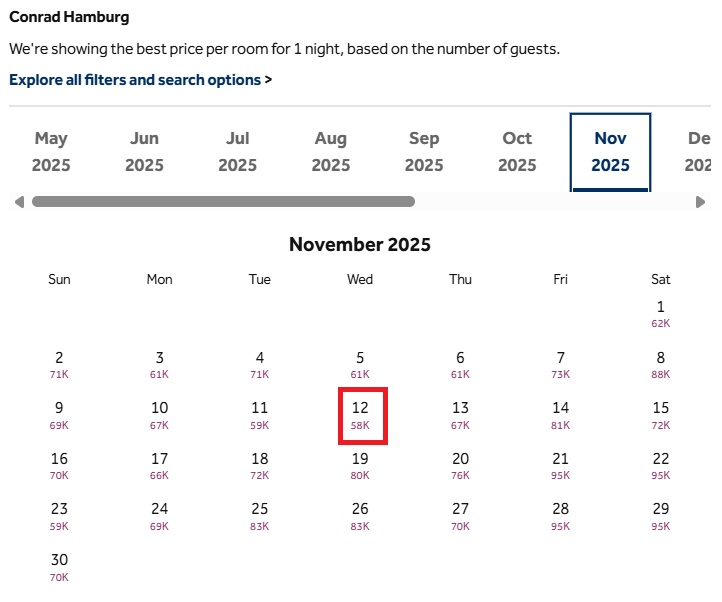Screen dimensions: 722x602
Task: Switch to the May 2025 tab
Action: pos(51,151)
